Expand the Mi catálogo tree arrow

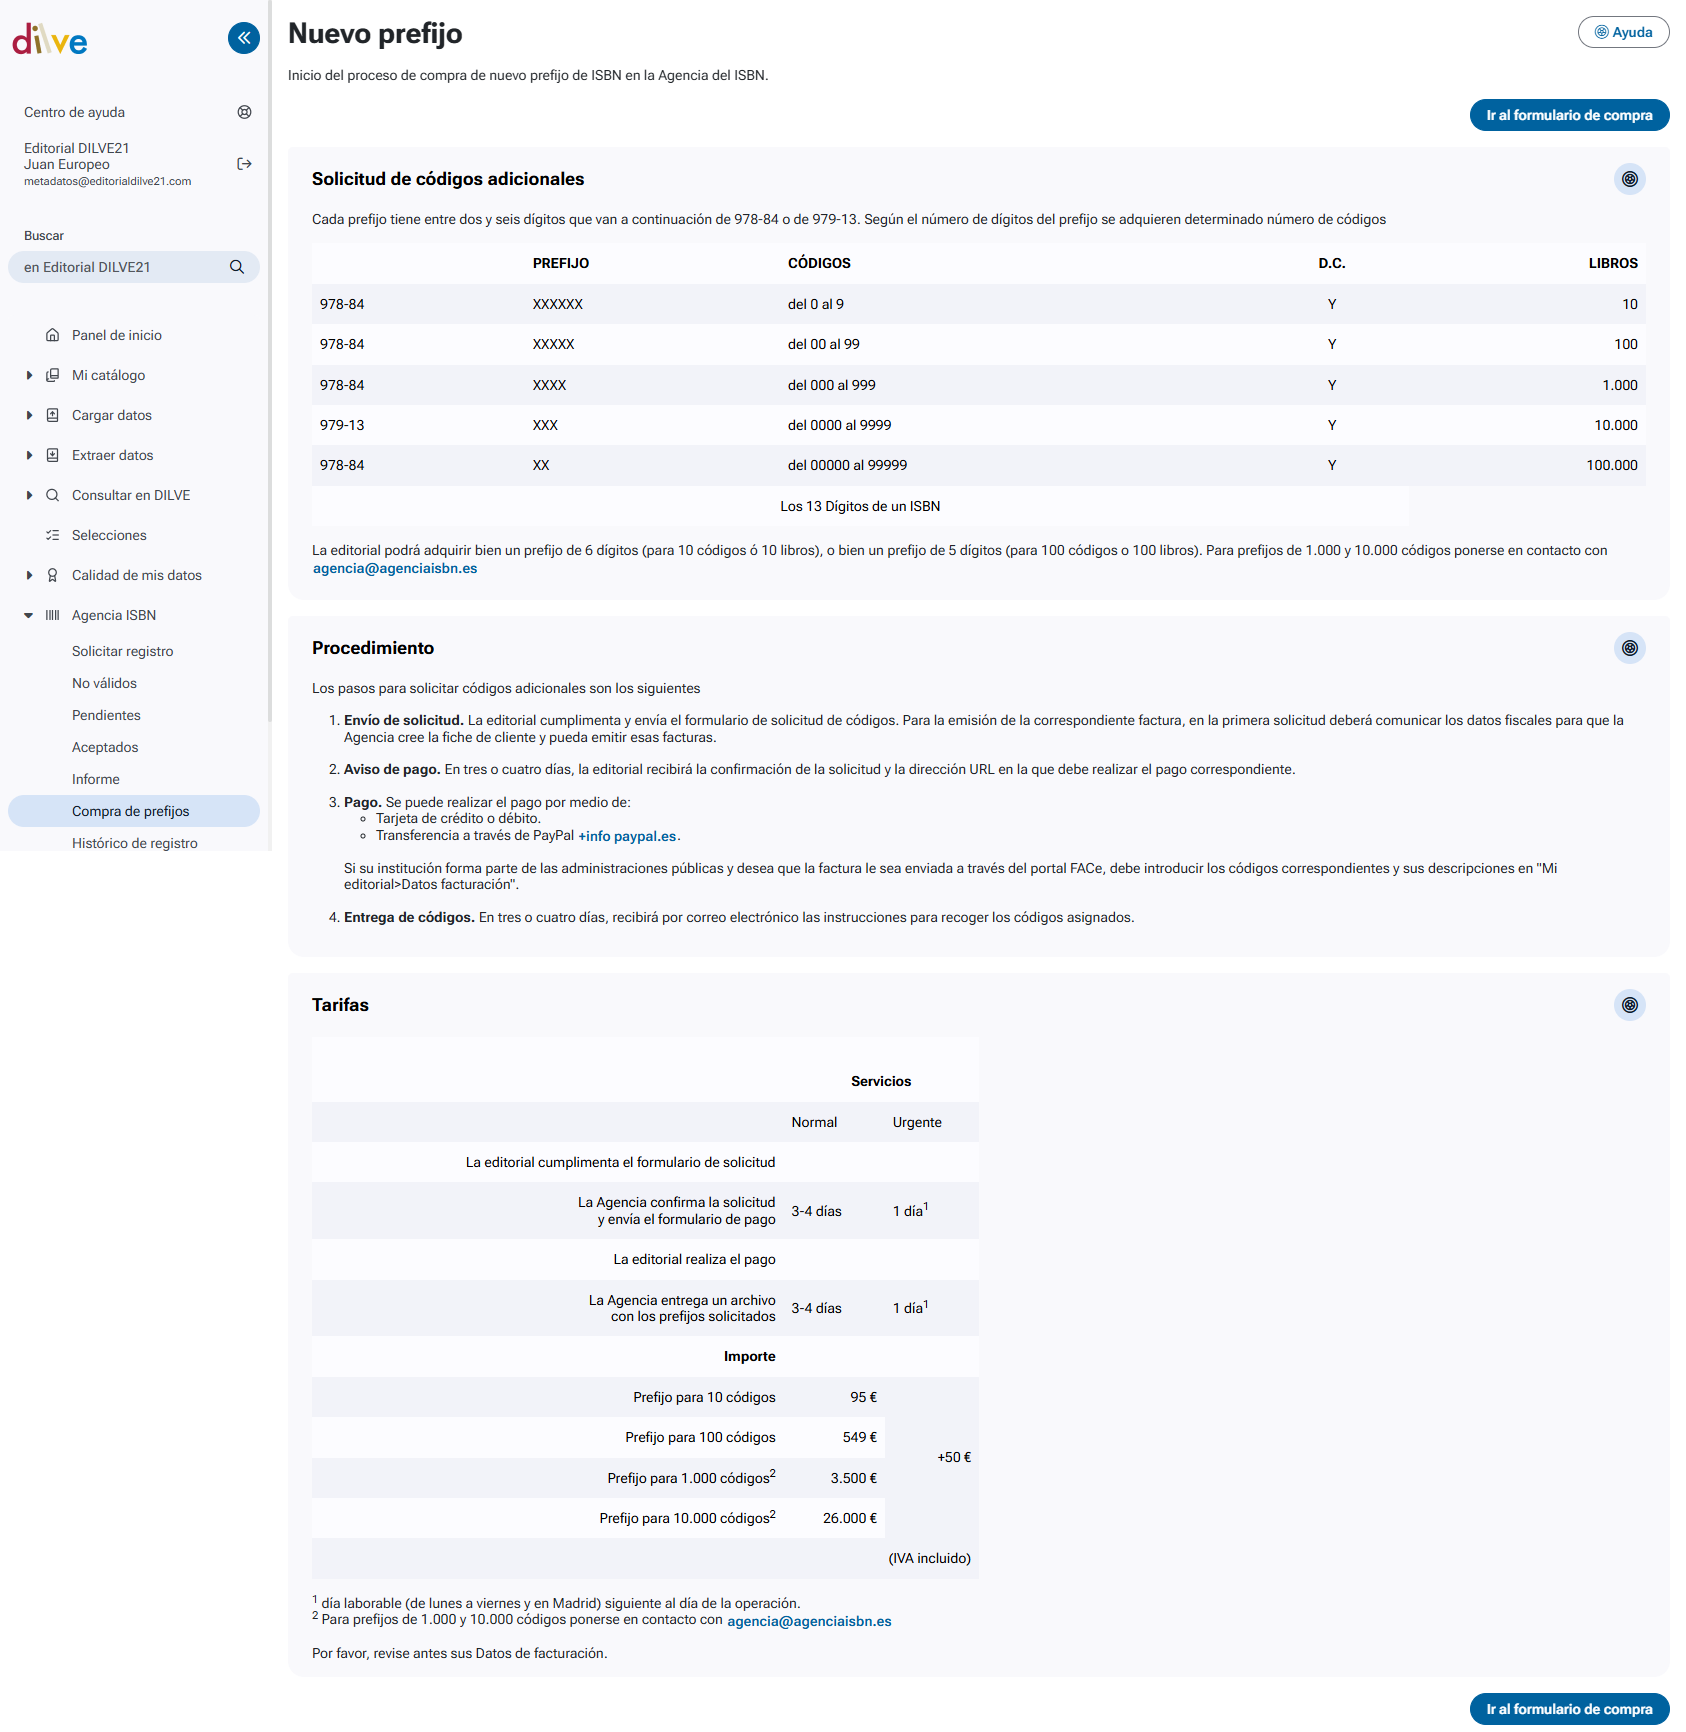pyautogui.click(x=29, y=375)
